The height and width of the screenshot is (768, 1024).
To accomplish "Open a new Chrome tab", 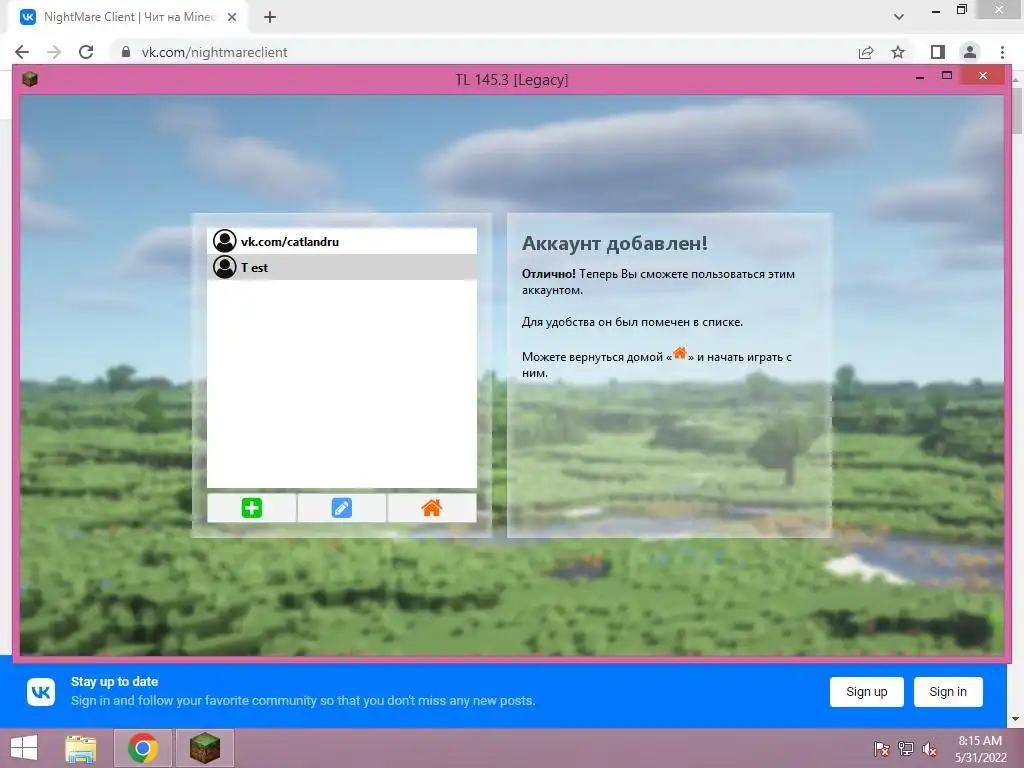I will coord(270,17).
